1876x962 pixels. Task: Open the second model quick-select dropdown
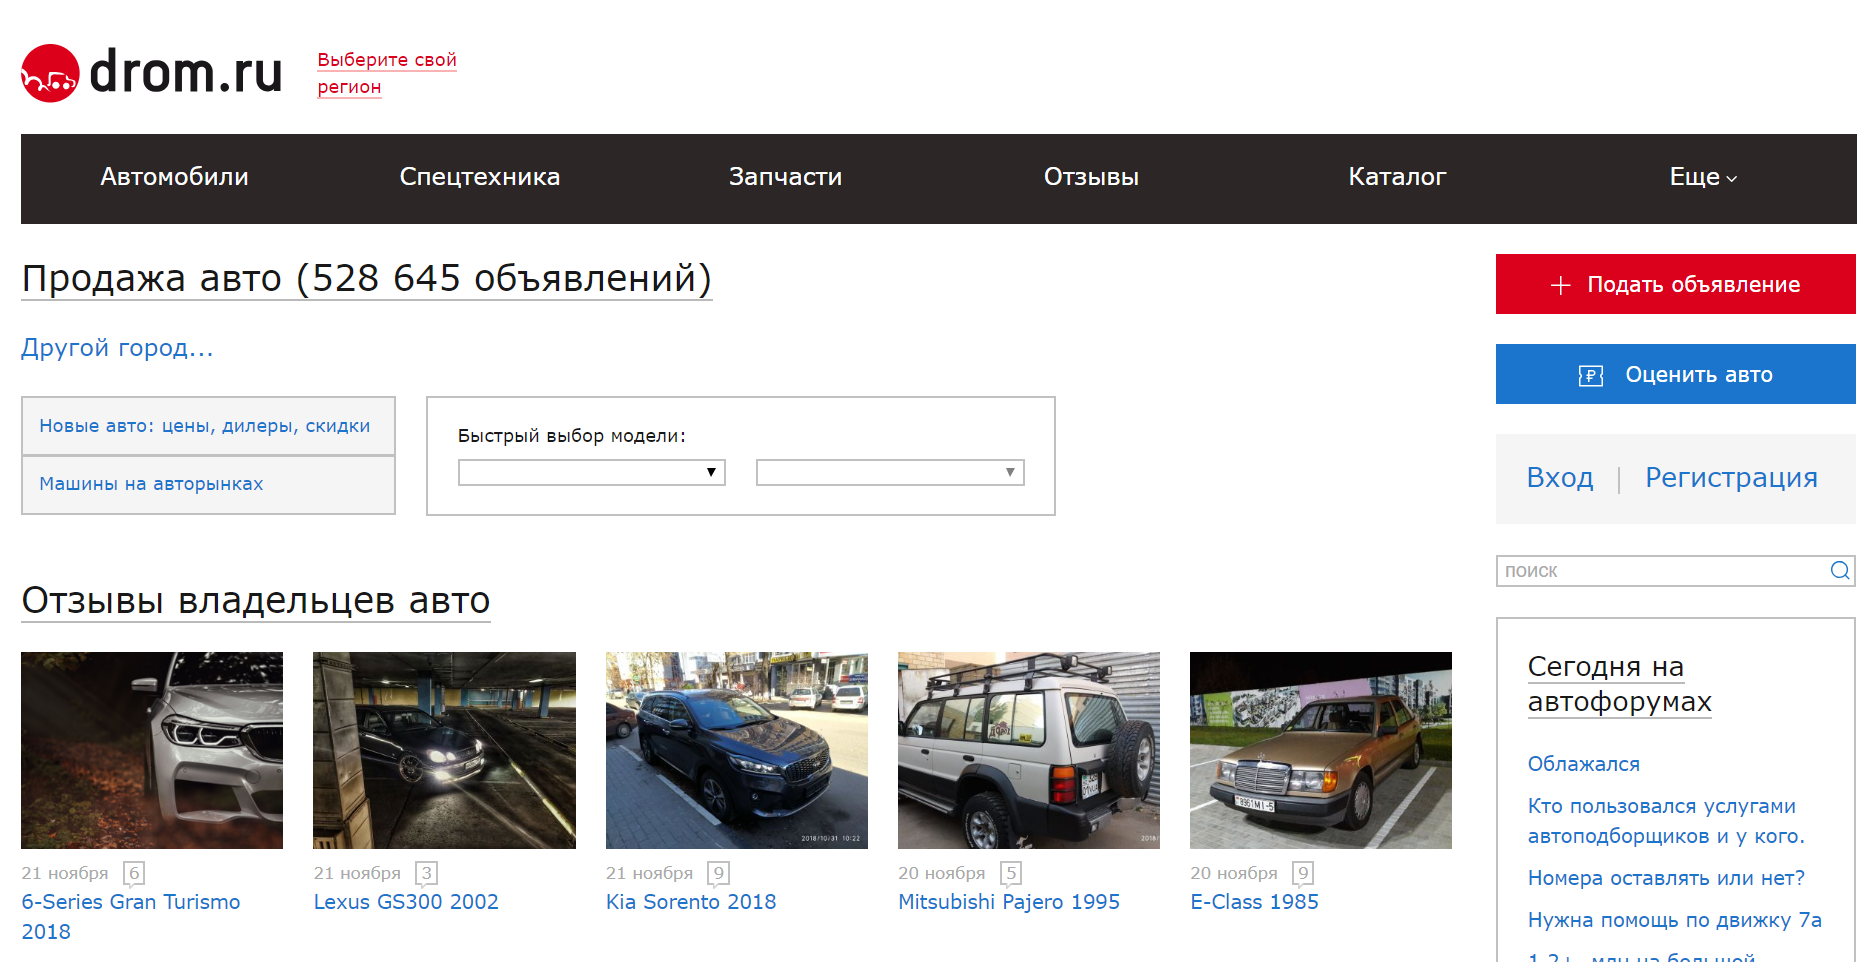coord(890,472)
